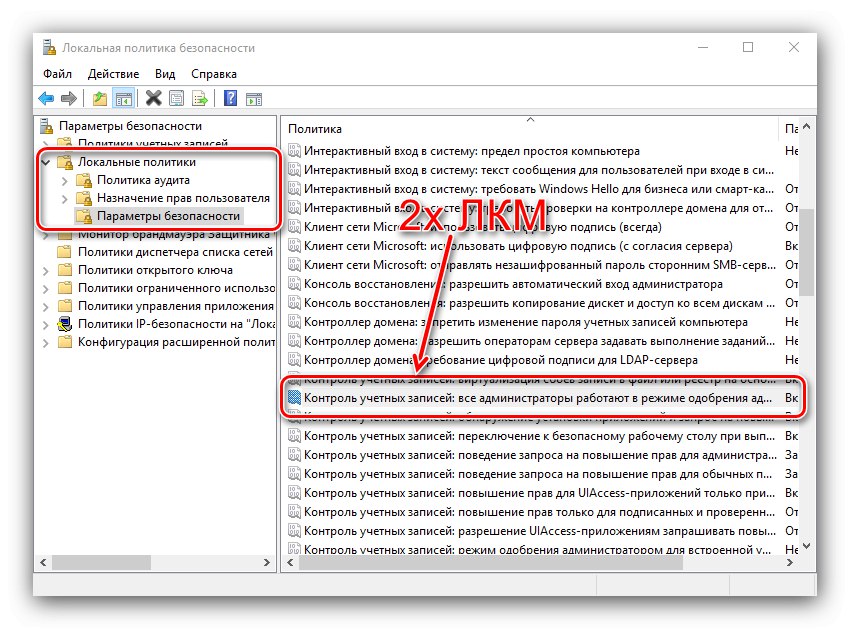Click the Up one level folder icon
This screenshot has height=629, width=850.
[x=100, y=99]
